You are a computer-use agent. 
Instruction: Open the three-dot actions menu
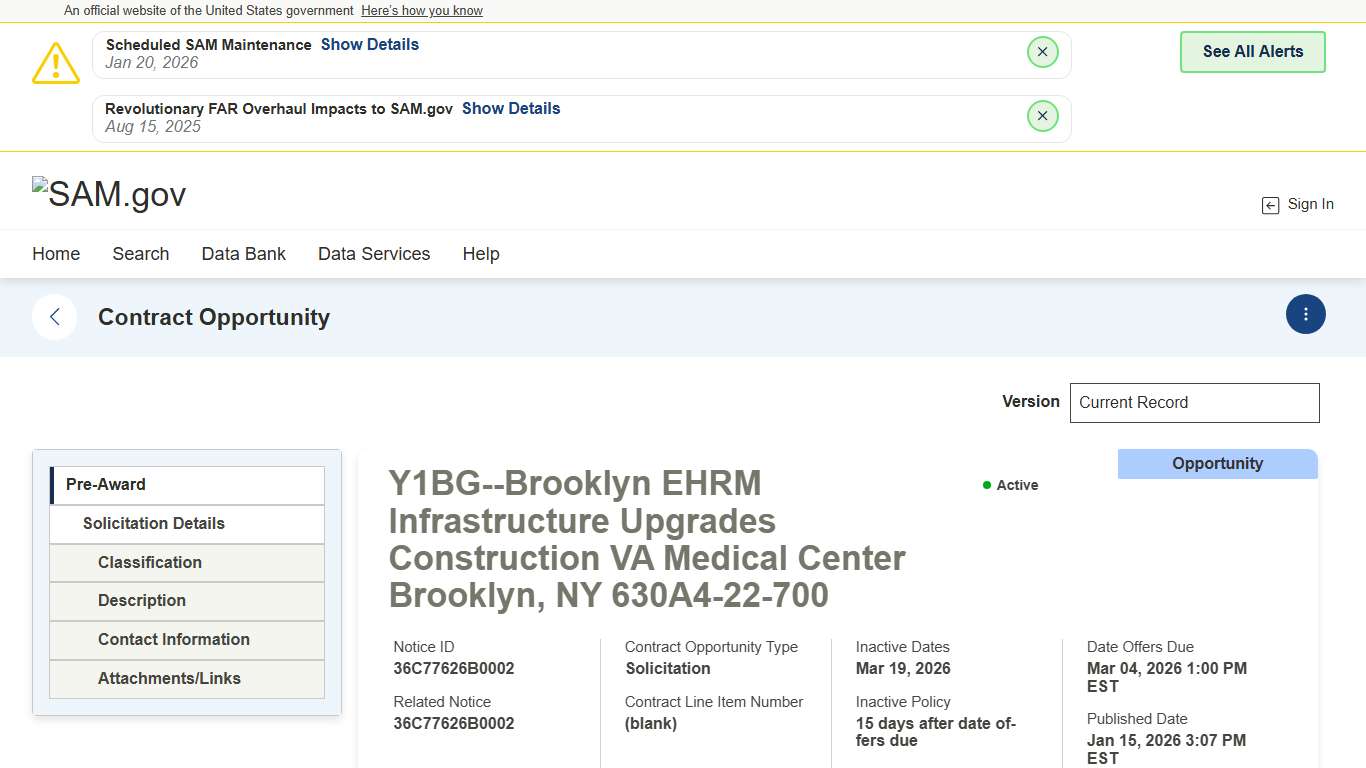1305,314
